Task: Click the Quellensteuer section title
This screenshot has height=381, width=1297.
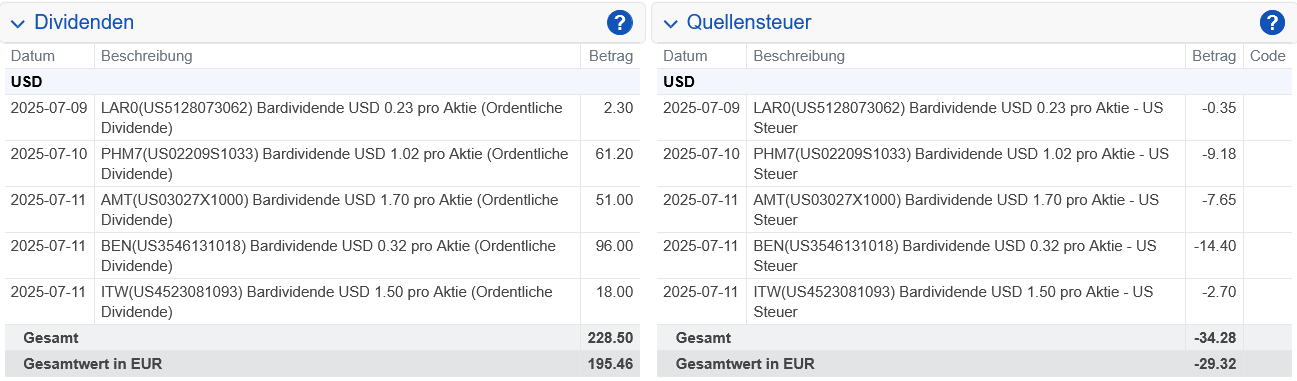Action: (749, 22)
